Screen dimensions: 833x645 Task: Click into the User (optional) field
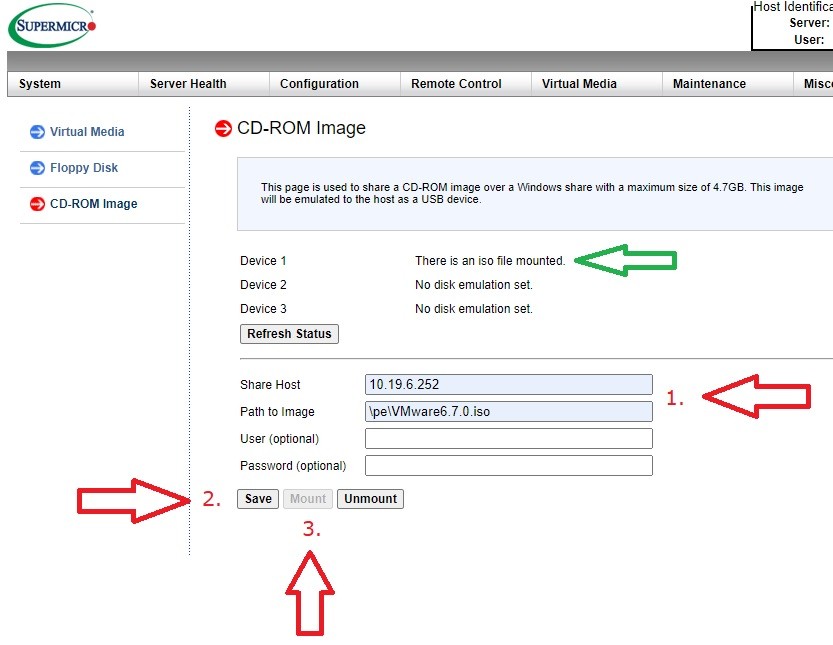click(508, 438)
